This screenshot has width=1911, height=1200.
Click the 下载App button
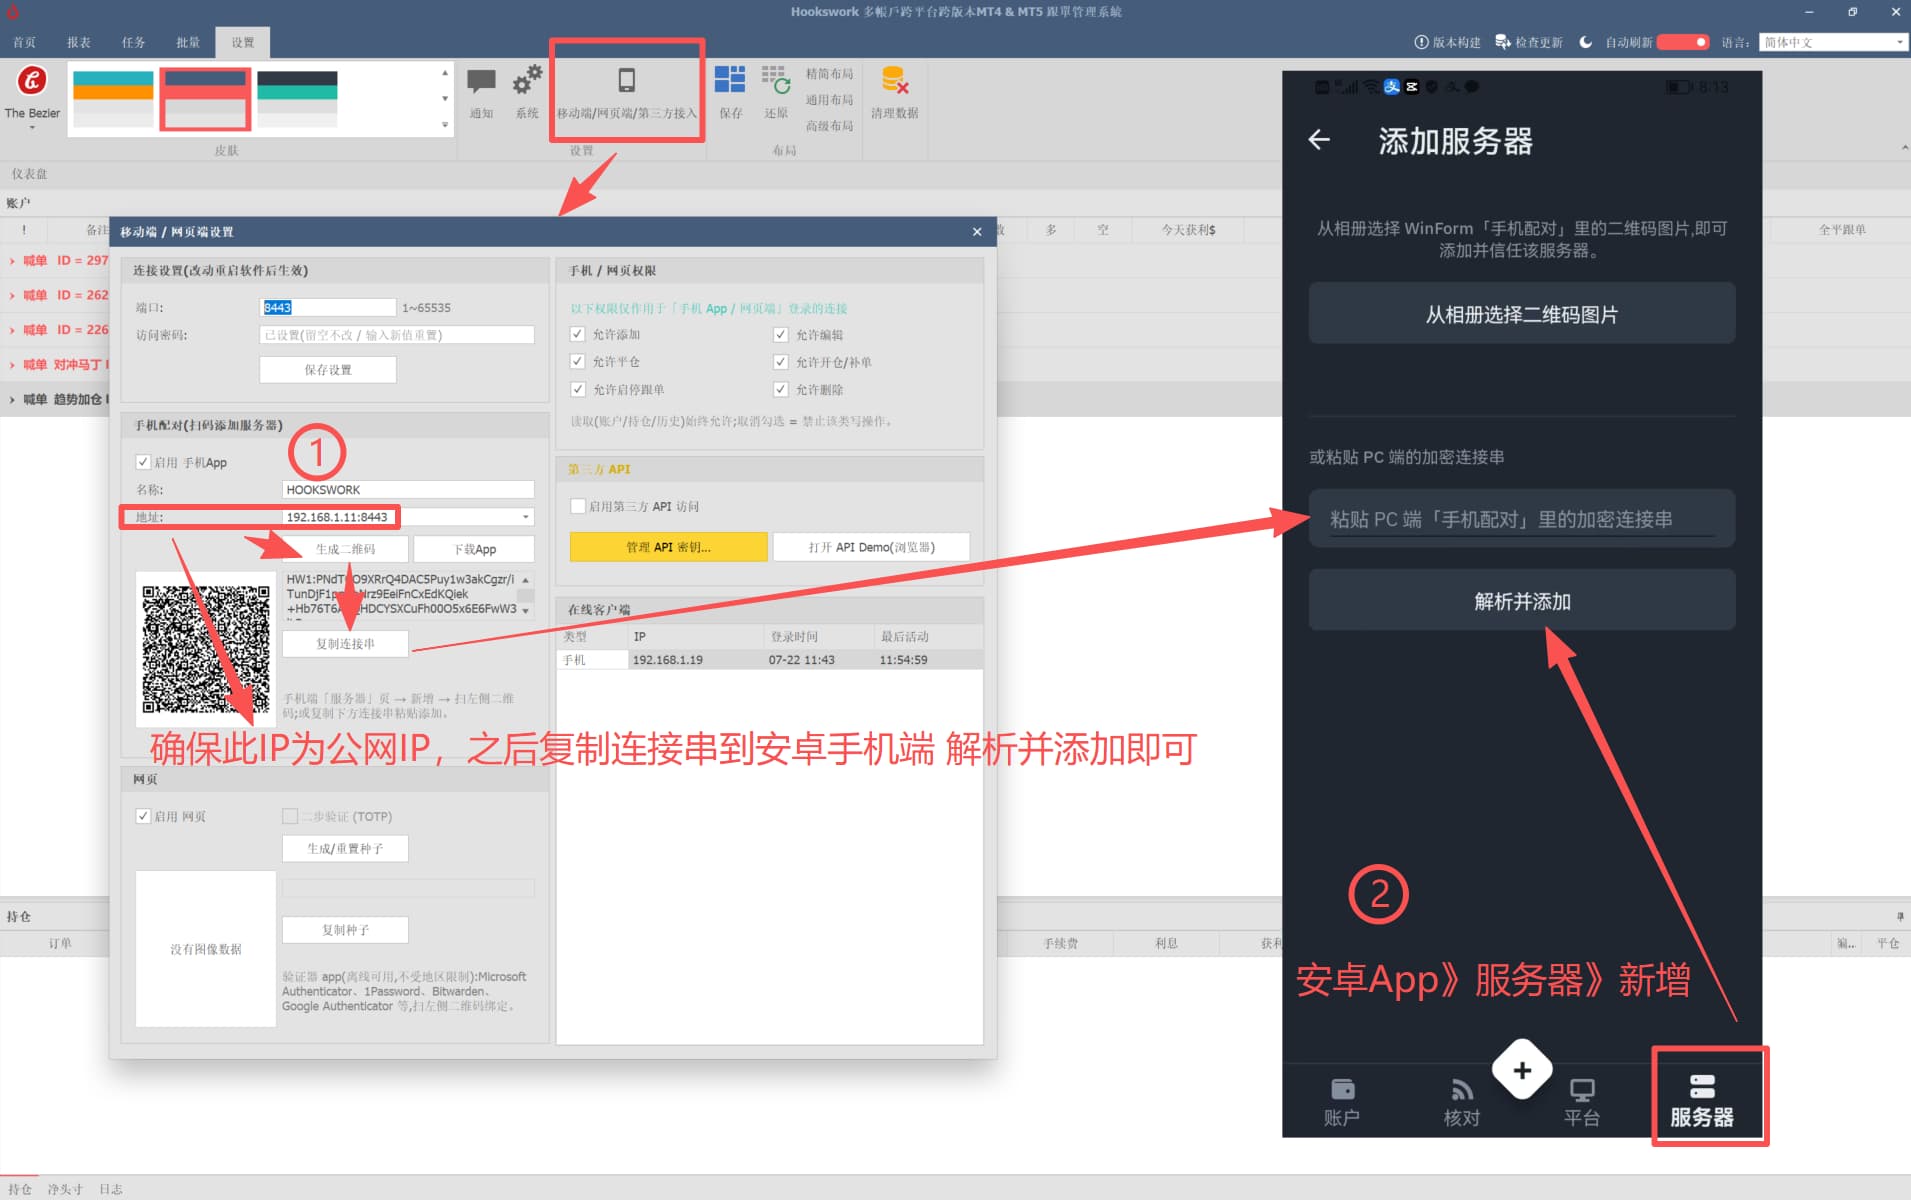coord(474,549)
